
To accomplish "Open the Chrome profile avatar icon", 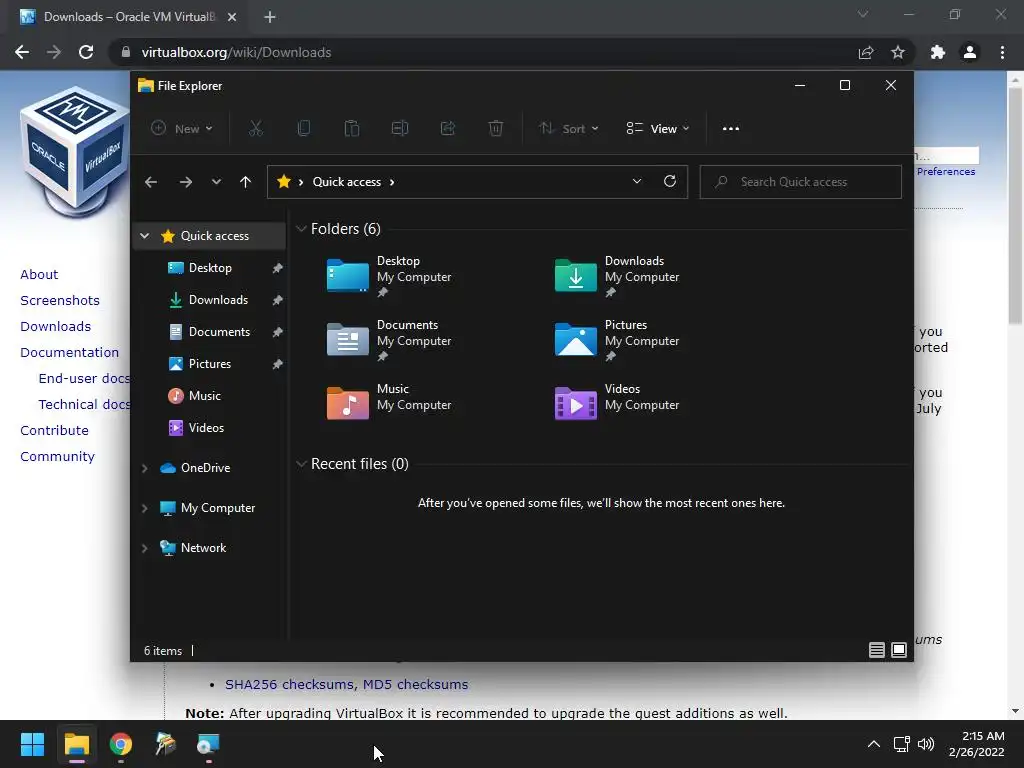I will click(970, 52).
